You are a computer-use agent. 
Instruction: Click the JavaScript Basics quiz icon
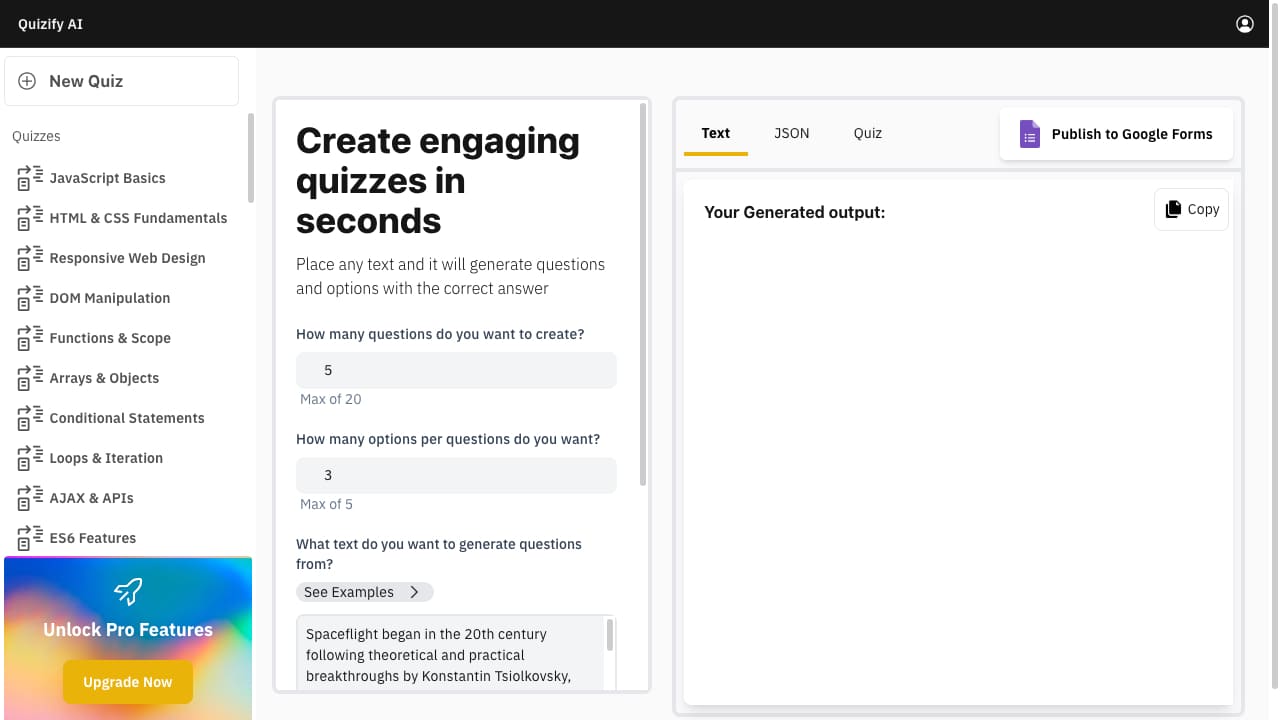[30, 178]
